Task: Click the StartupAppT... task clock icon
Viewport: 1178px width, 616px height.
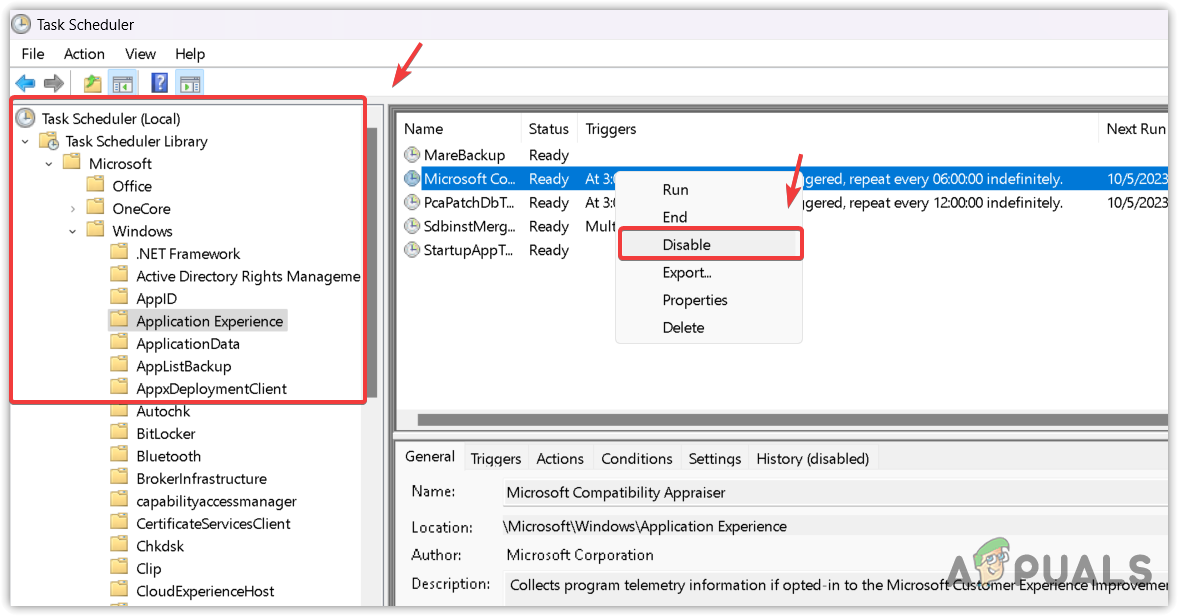Action: pyautogui.click(x=412, y=250)
